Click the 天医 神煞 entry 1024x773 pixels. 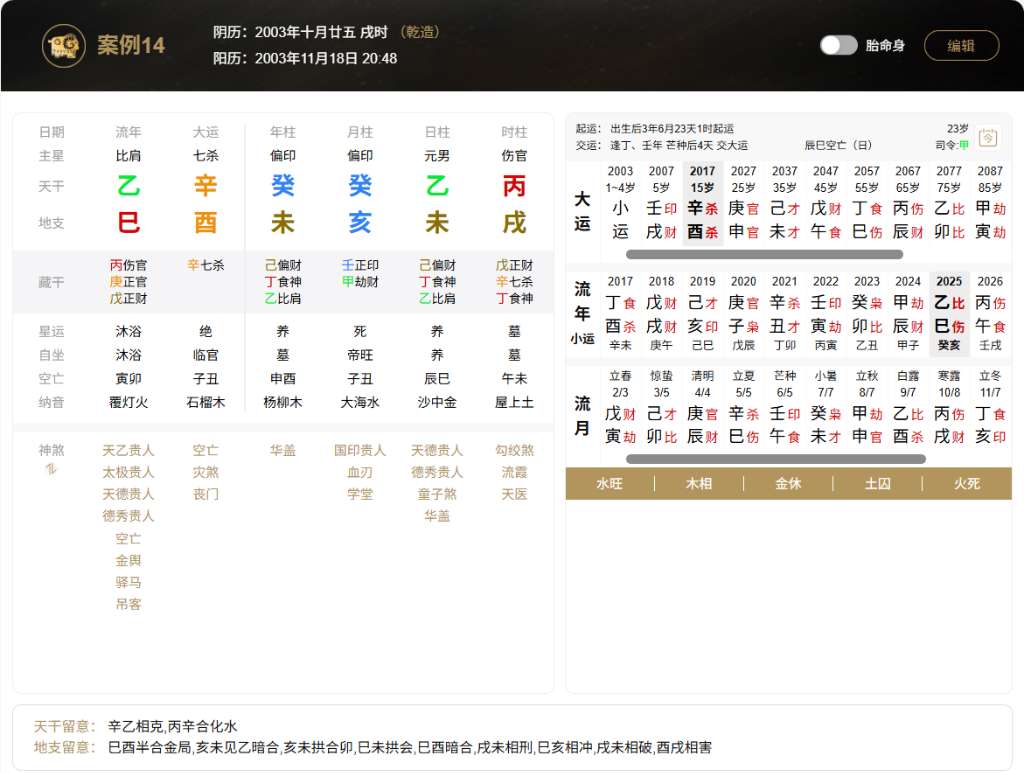(x=515, y=494)
